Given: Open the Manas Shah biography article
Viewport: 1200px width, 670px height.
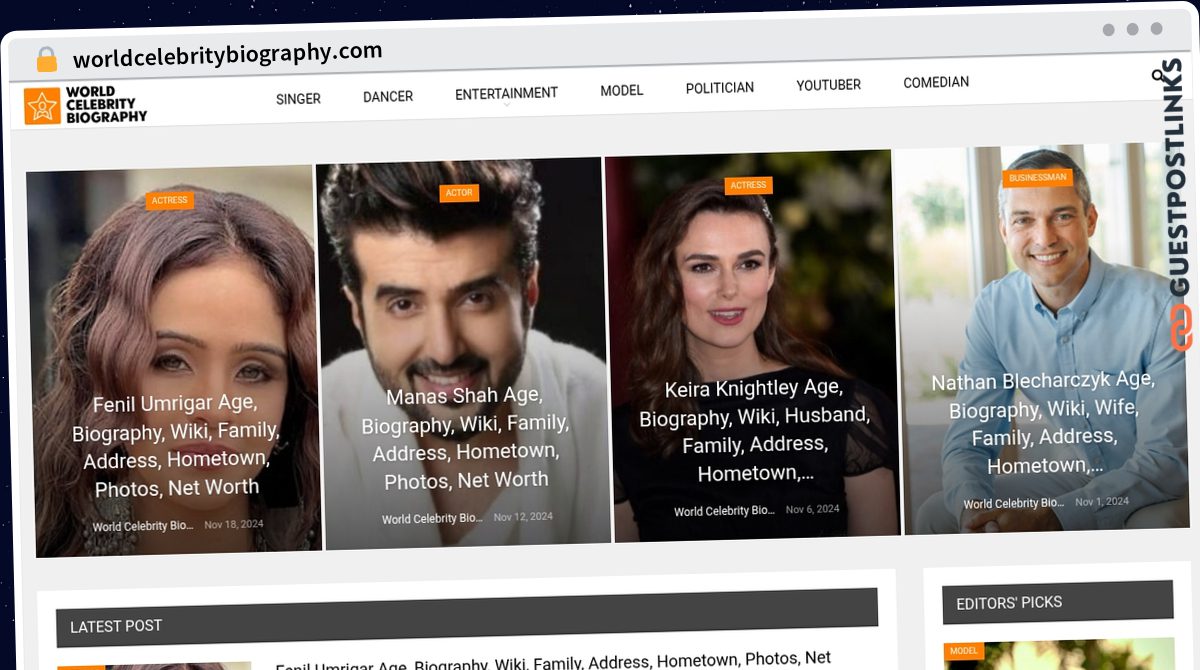Looking at the screenshot, I should click(465, 438).
